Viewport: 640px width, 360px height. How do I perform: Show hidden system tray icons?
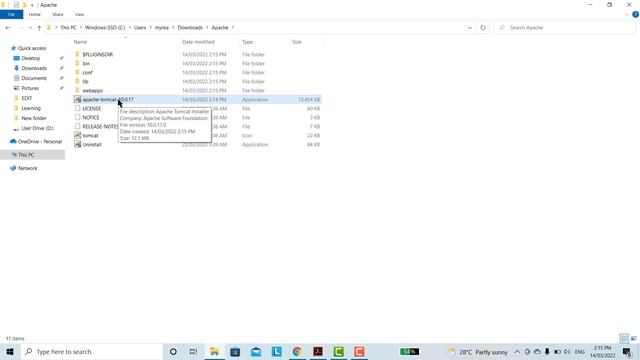(517, 352)
